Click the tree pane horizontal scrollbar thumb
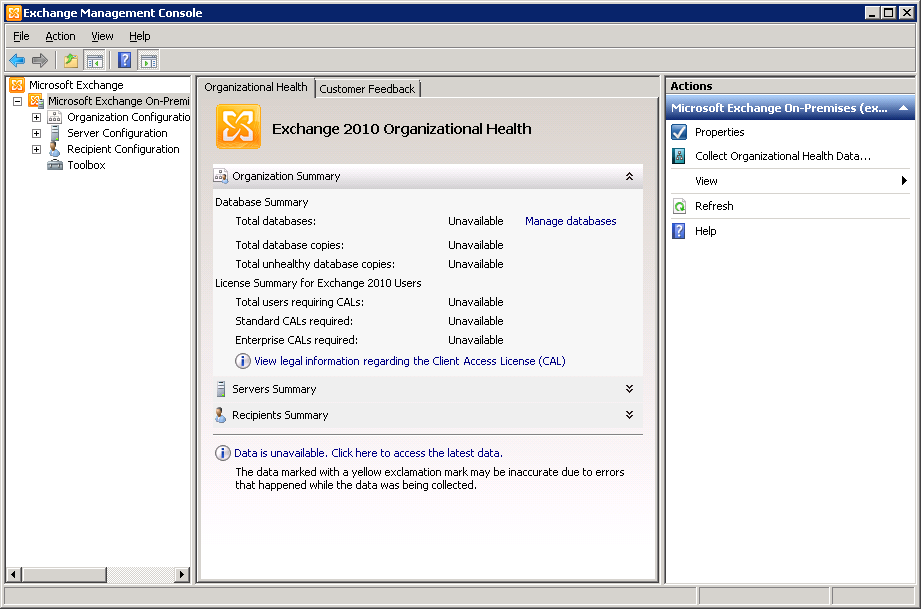The height and width of the screenshot is (609, 921). click(64, 574)
